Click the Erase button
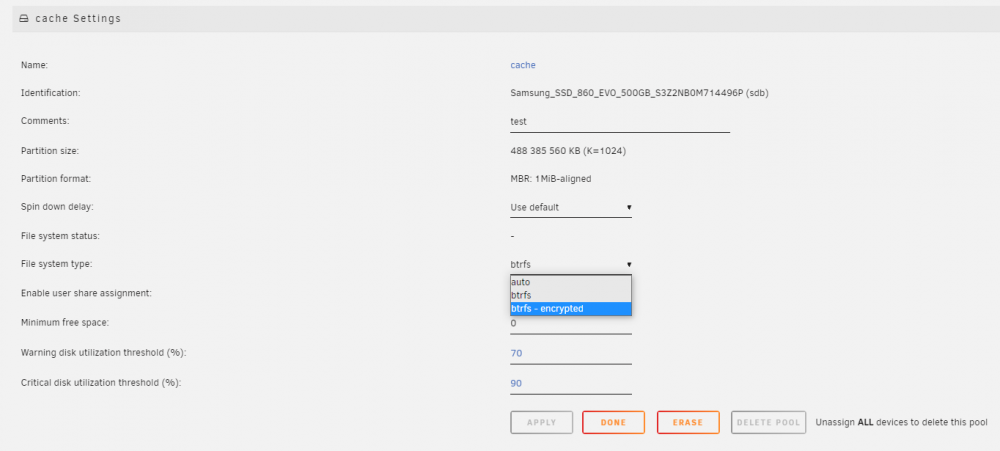This screenshot has width=1000, height=451. (x=688, y=422)
